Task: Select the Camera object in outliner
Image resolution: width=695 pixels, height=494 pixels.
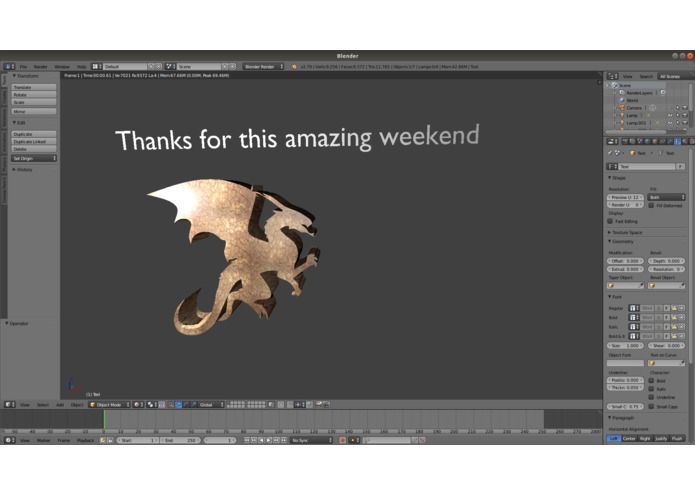Action: pos(634,108)
